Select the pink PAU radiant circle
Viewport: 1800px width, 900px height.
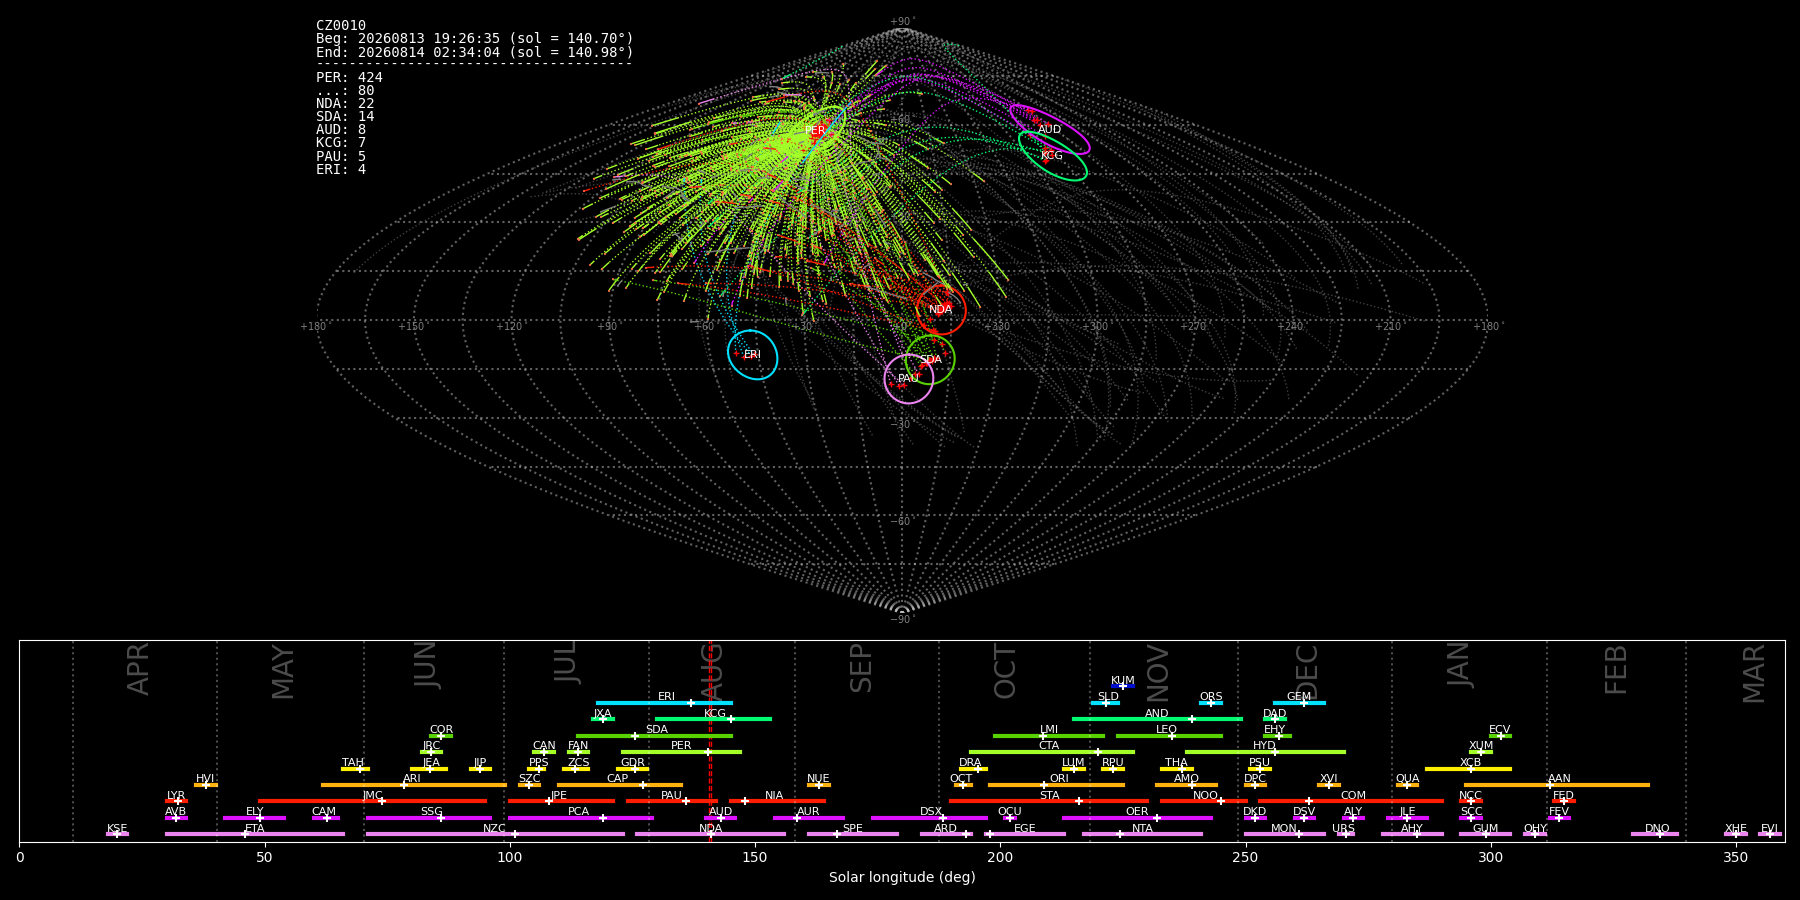[909, 379]
